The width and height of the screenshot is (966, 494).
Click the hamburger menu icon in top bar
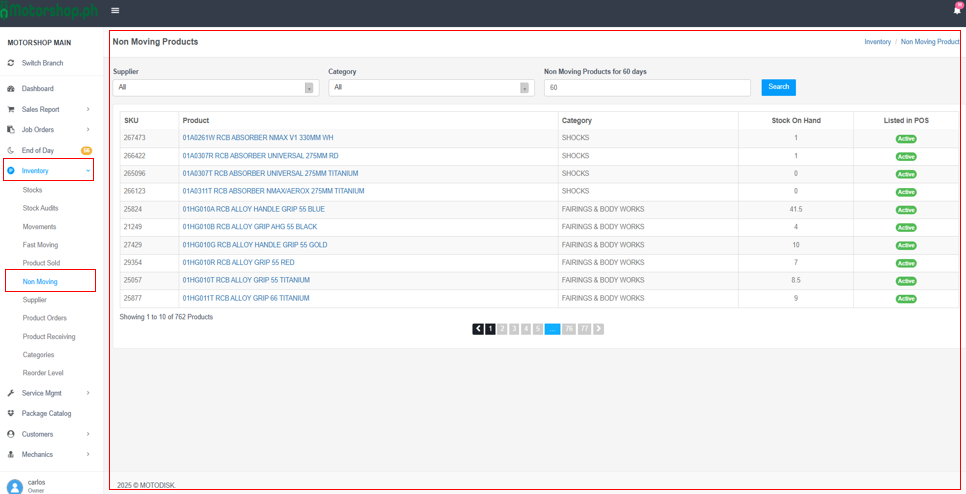click(115, 10)
